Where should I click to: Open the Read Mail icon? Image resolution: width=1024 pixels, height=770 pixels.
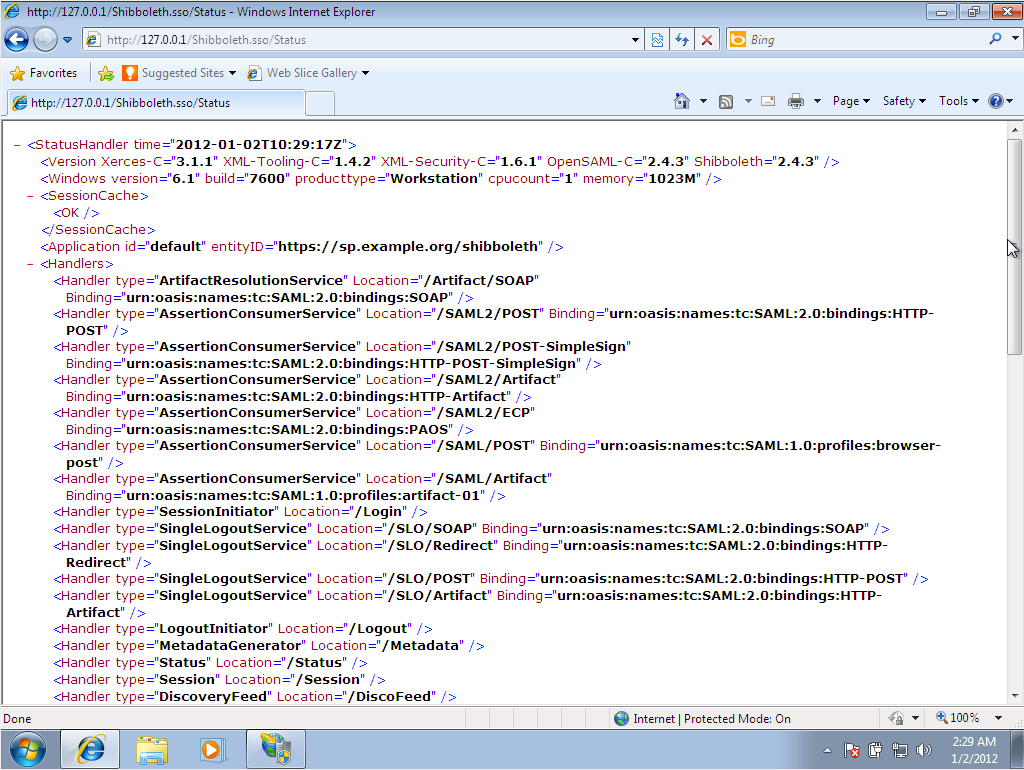point(766,100)
